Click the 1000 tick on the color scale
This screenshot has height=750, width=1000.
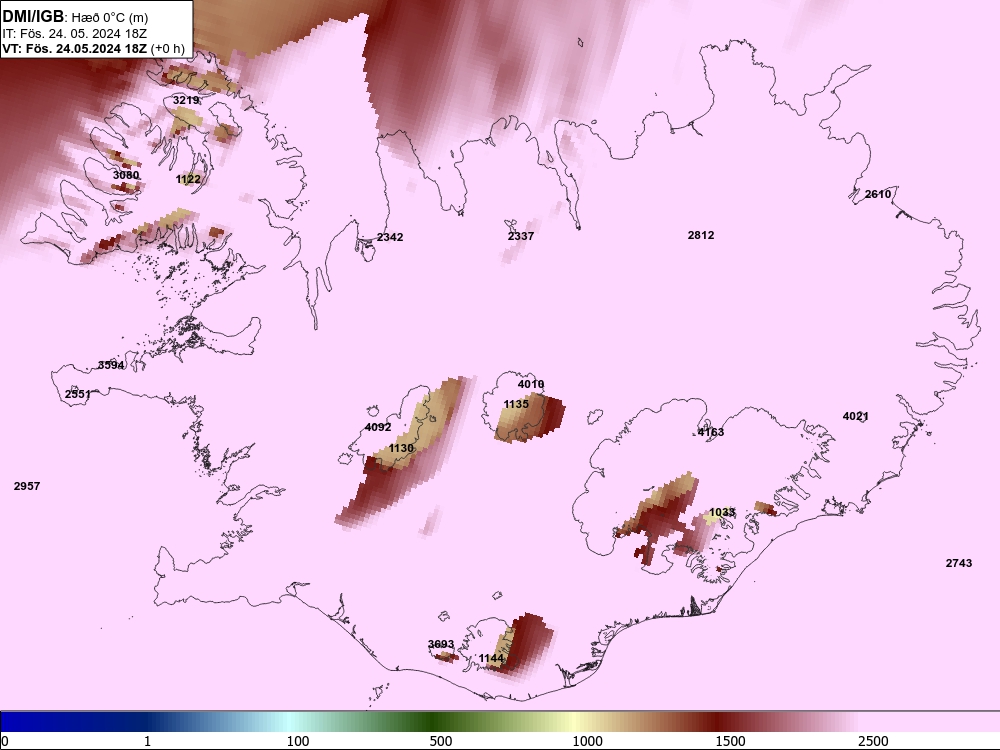(x=587, y=741)
